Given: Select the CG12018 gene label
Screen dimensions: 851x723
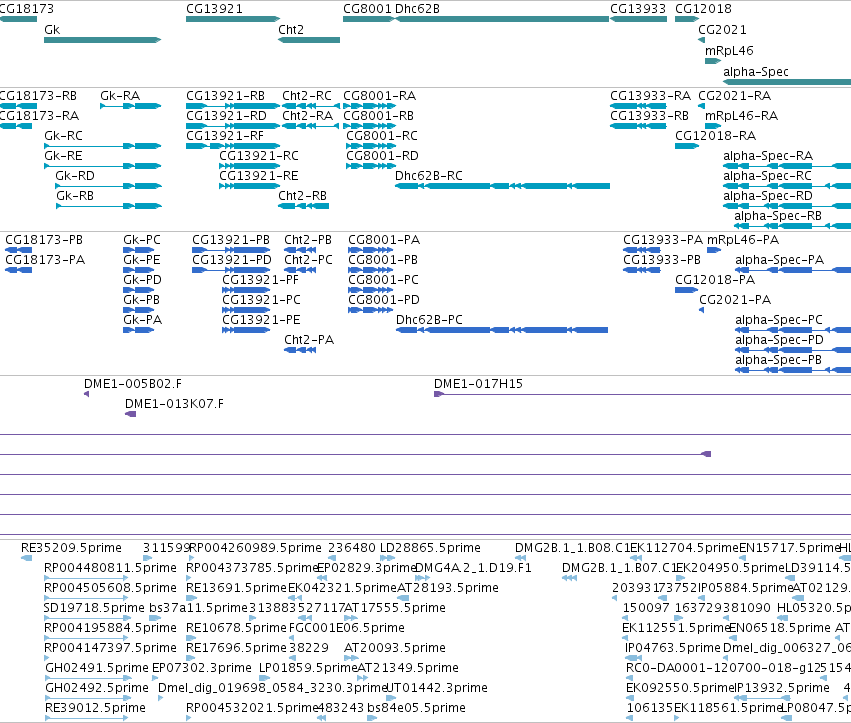Looking at the screenshot, I should coord(703,9).
